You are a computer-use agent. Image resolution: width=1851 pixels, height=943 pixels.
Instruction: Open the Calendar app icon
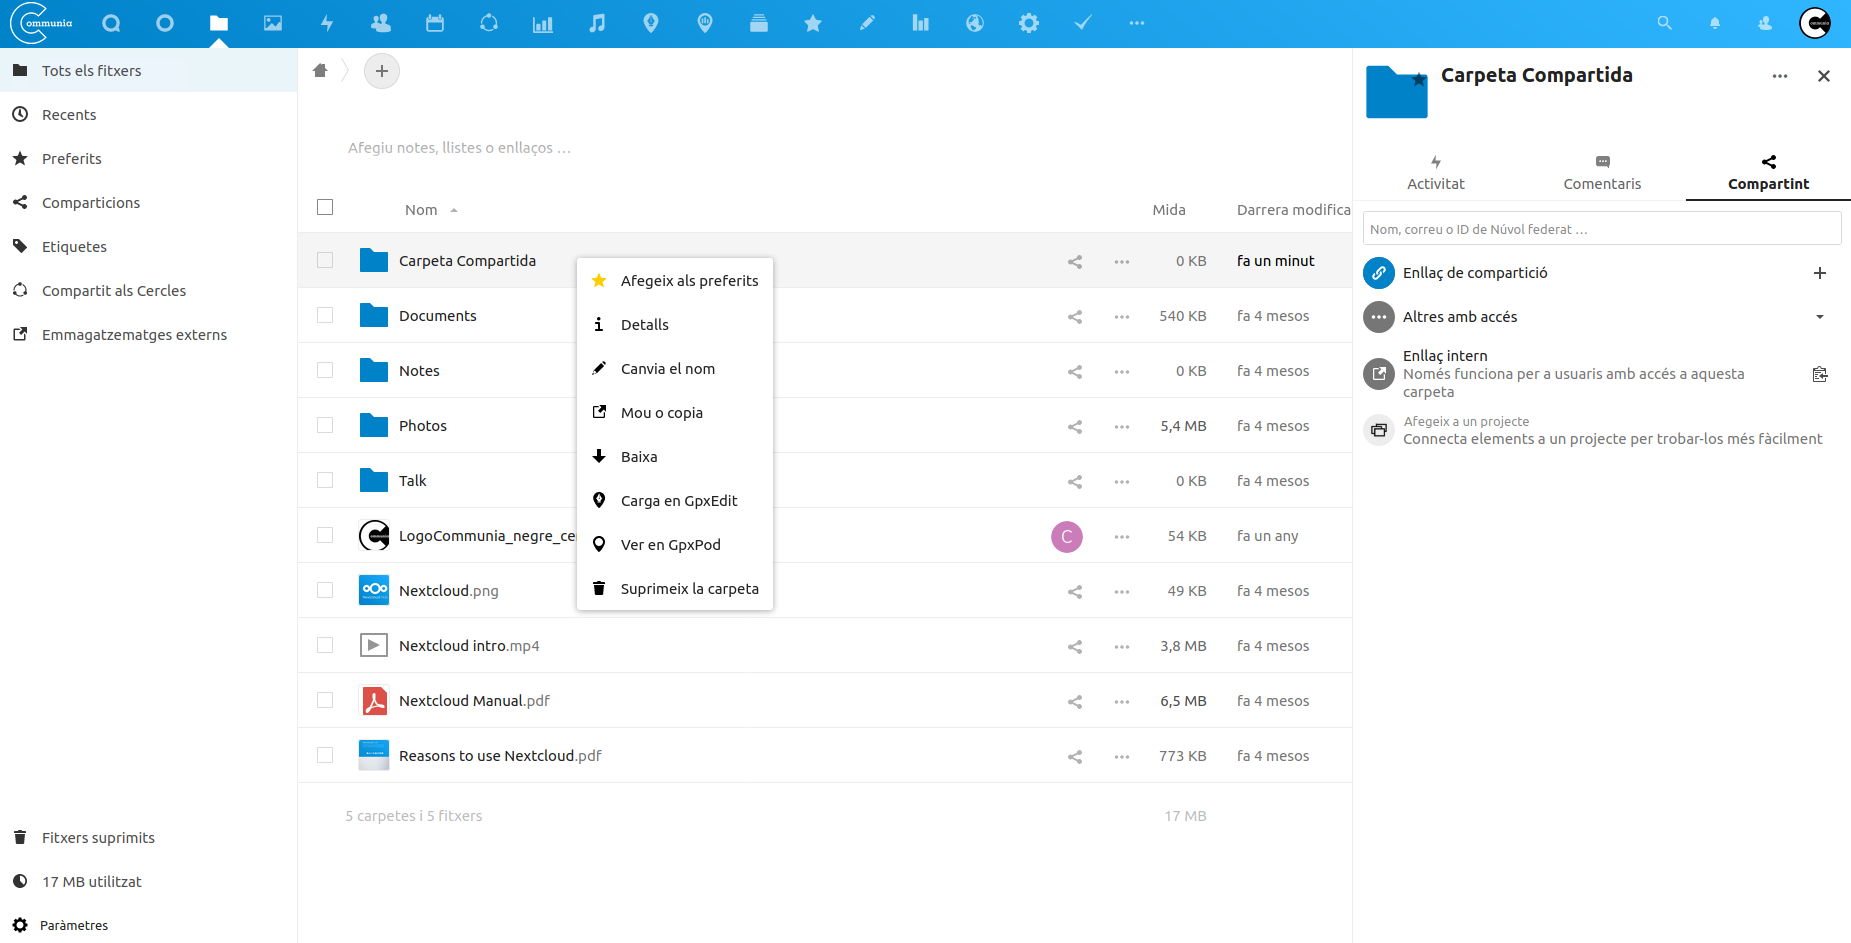click(435, 23)
